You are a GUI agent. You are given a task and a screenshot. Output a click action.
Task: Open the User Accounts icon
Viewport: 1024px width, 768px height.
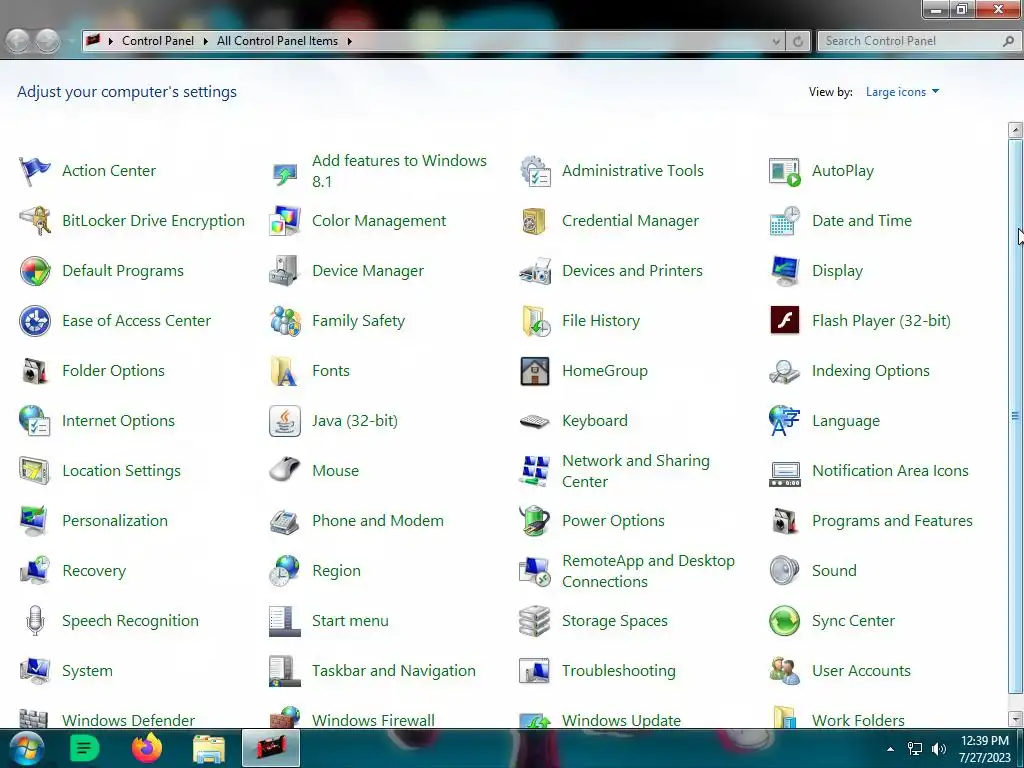click(x=784, y=671)
